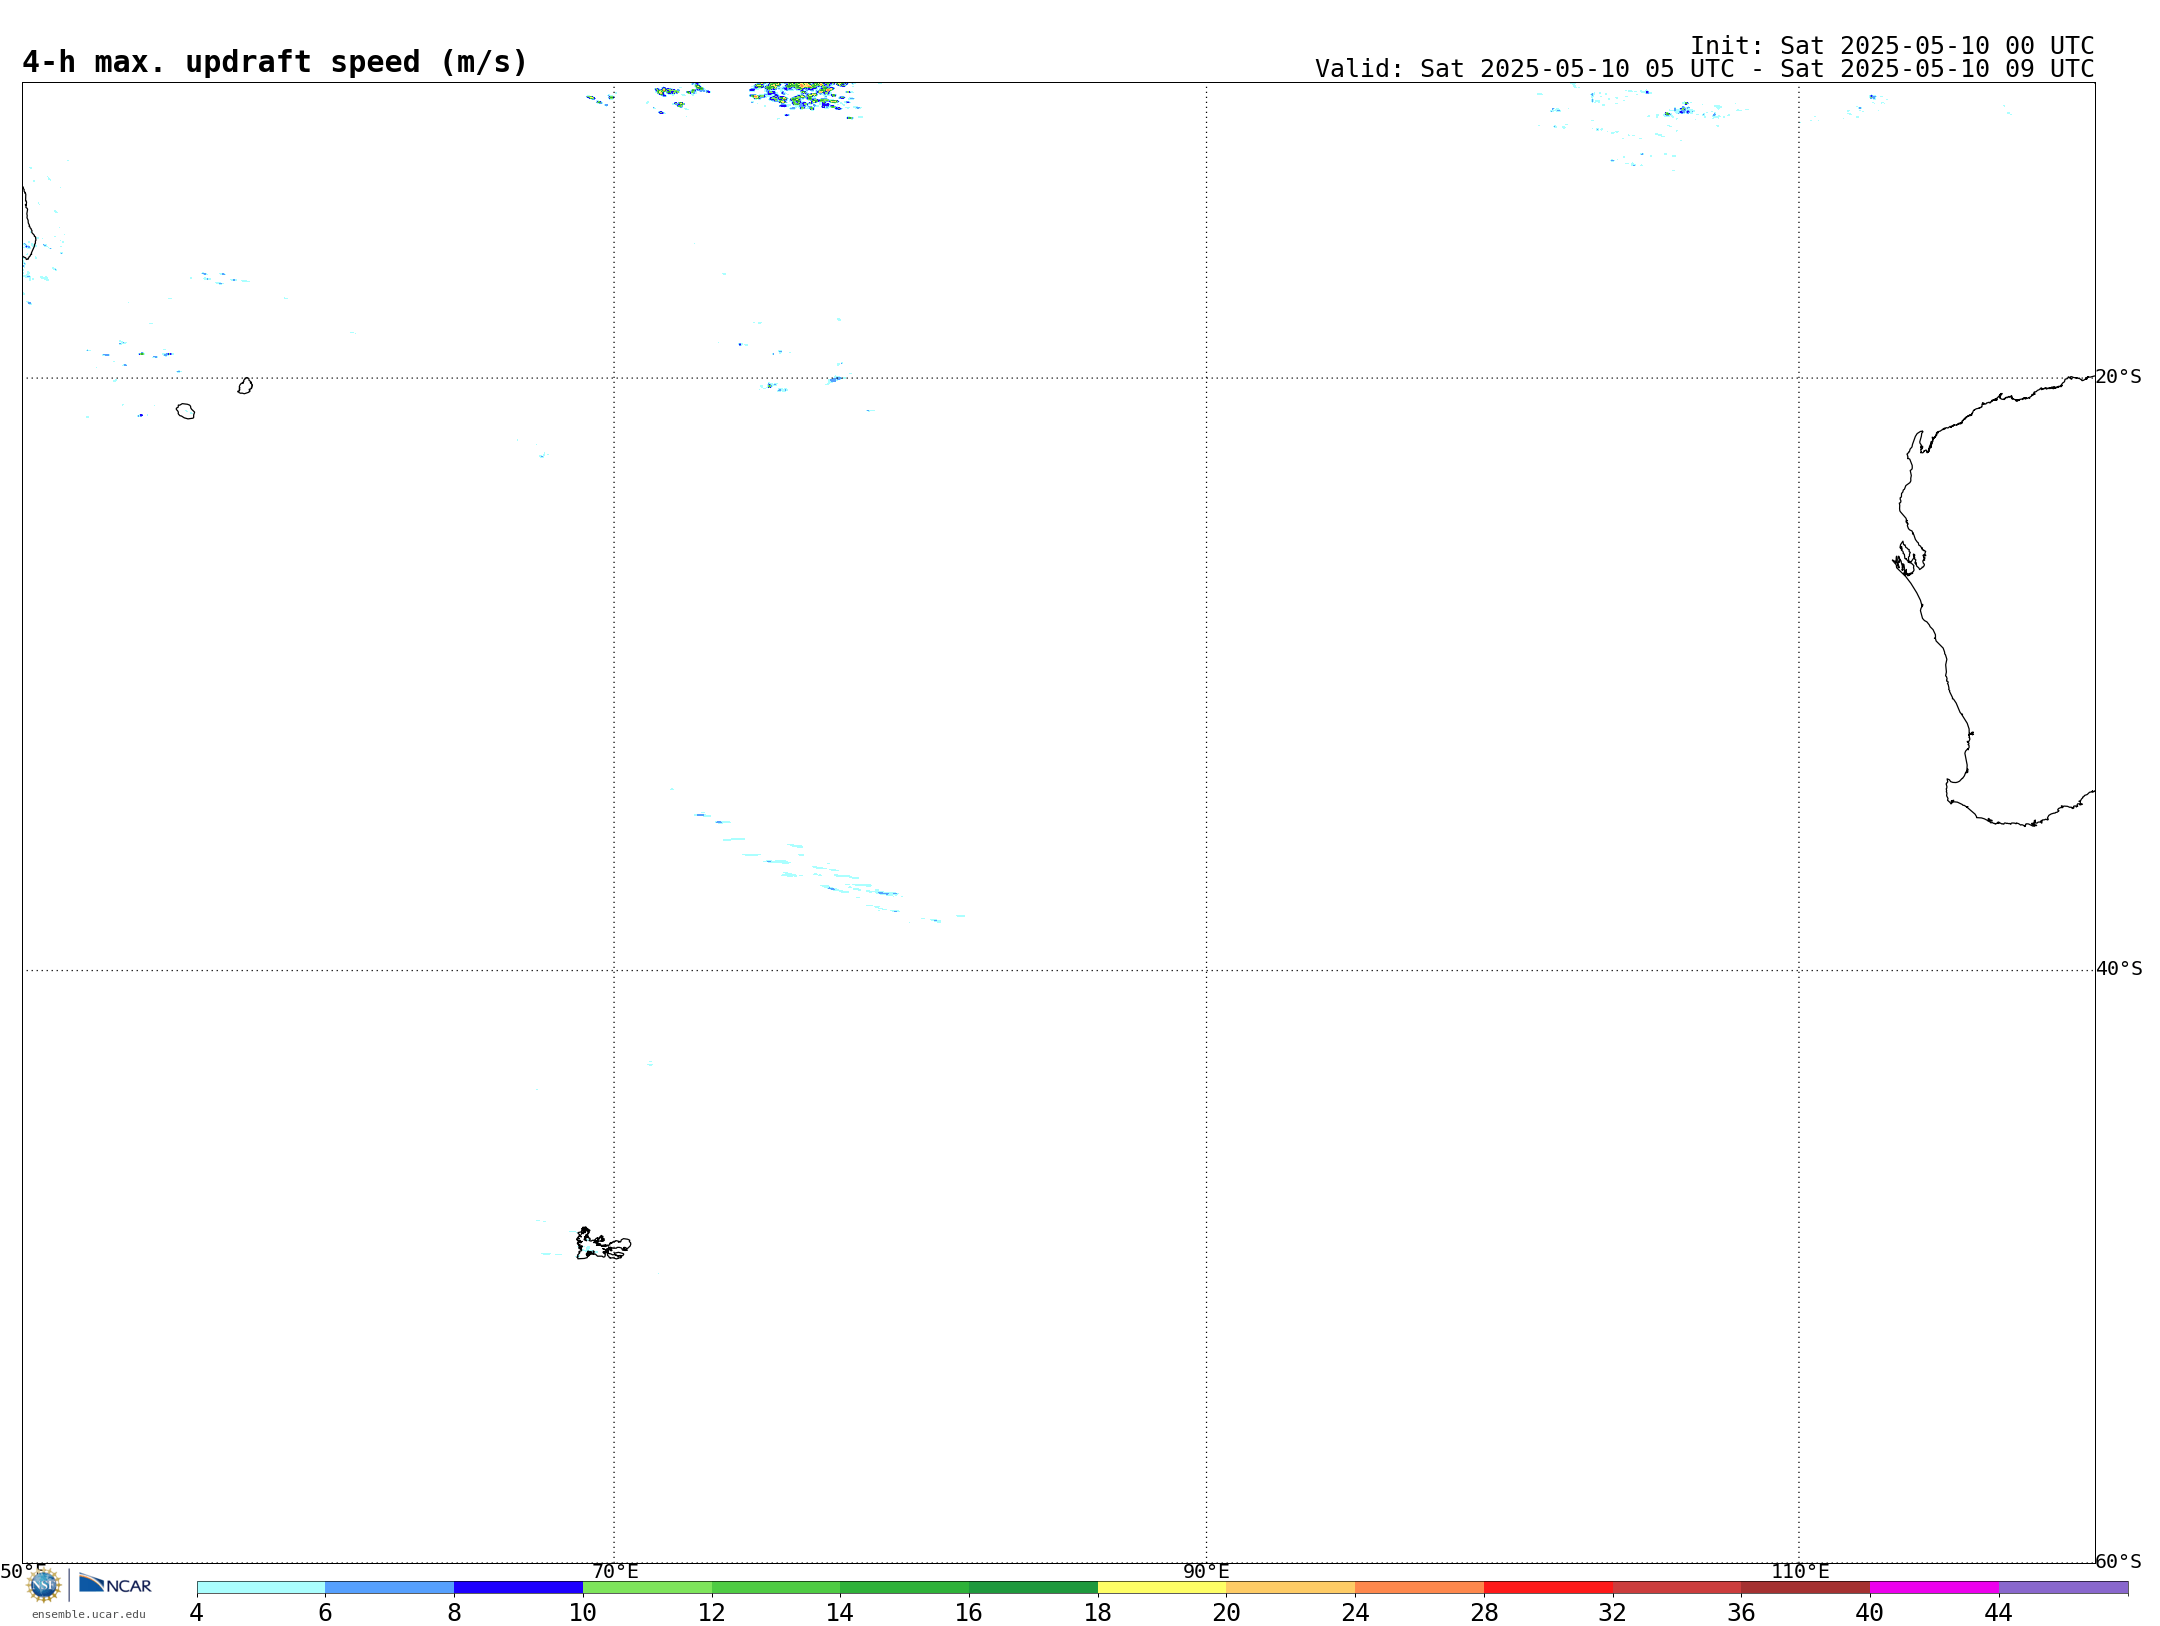Click the 20°S latitude label
This screenshot has width=2160, height=1626.
[2118, 377]
